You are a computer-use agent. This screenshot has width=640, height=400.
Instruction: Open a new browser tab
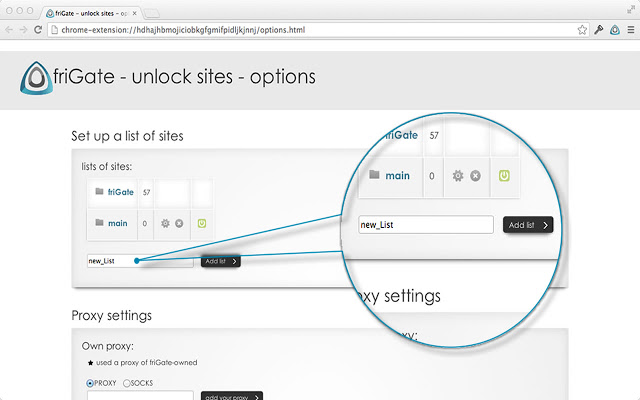[x=151, y=14]
